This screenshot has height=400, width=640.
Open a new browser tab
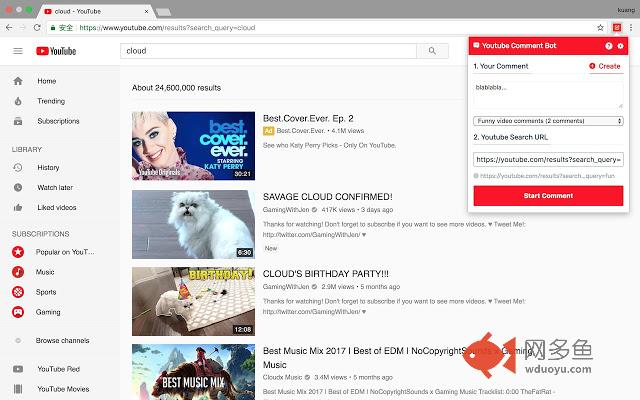pos(164,12)
